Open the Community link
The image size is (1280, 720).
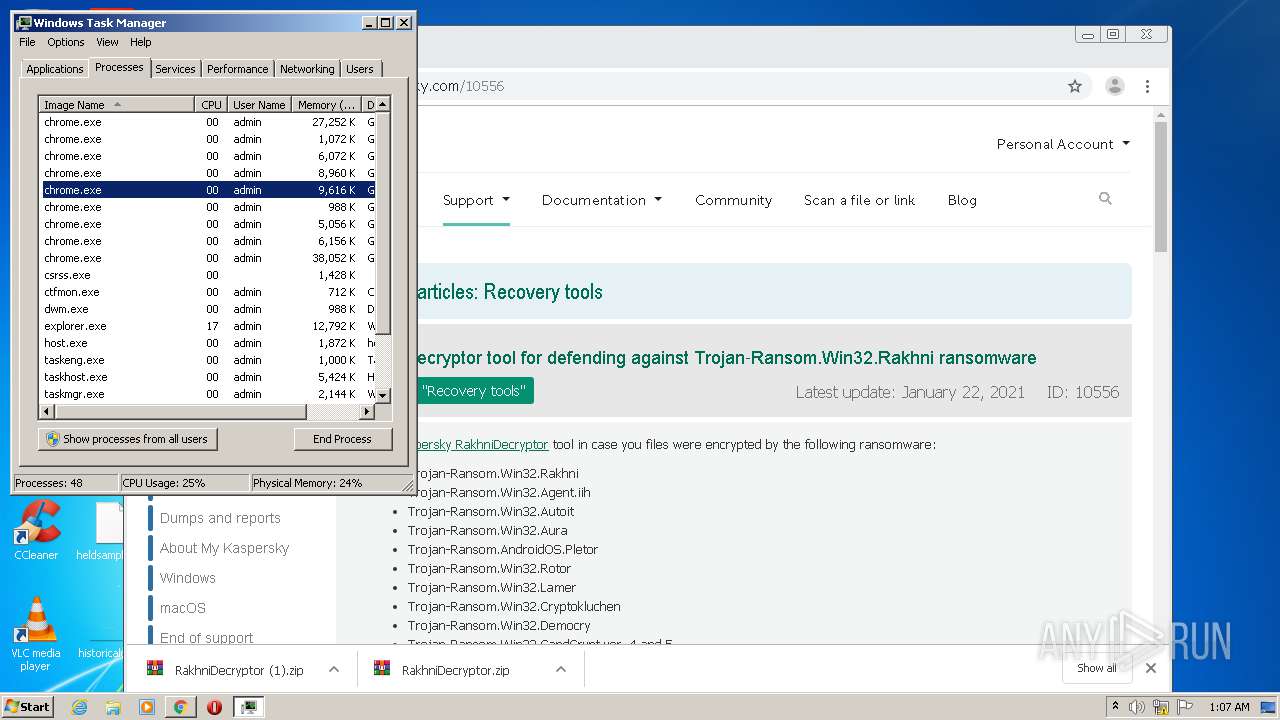[x=733, y=200]
